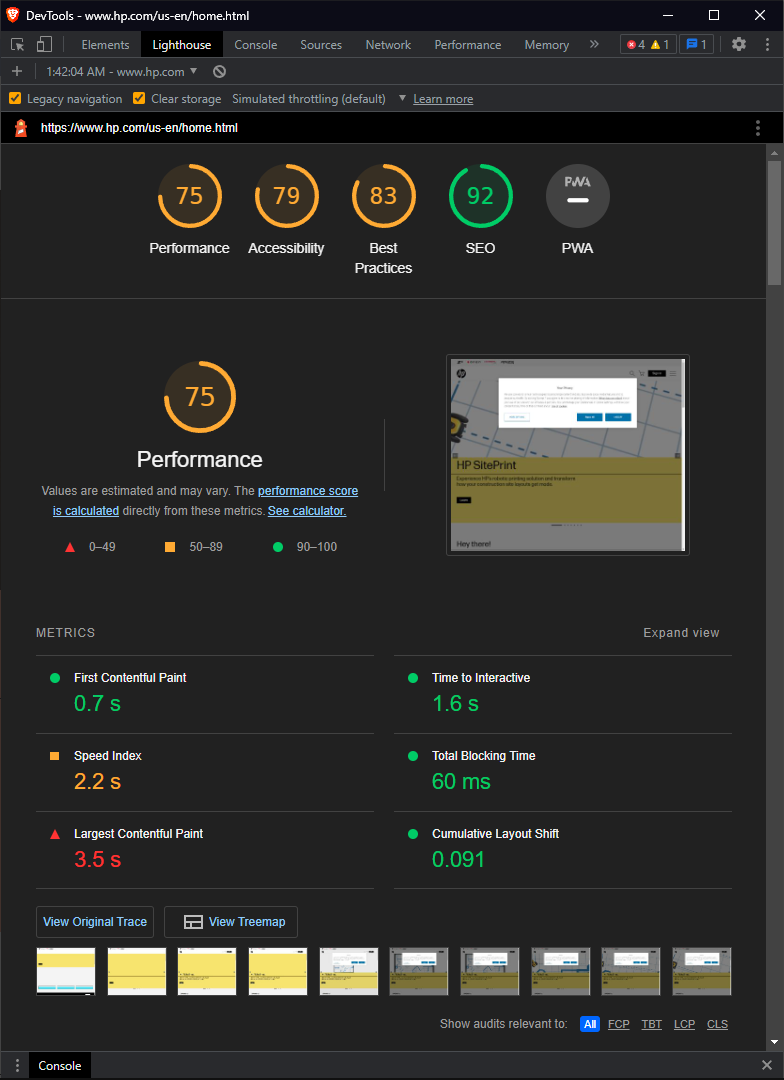Screen dimensions: 784x1080
Task: Click the View Treemap button
Action: (231, 922)
